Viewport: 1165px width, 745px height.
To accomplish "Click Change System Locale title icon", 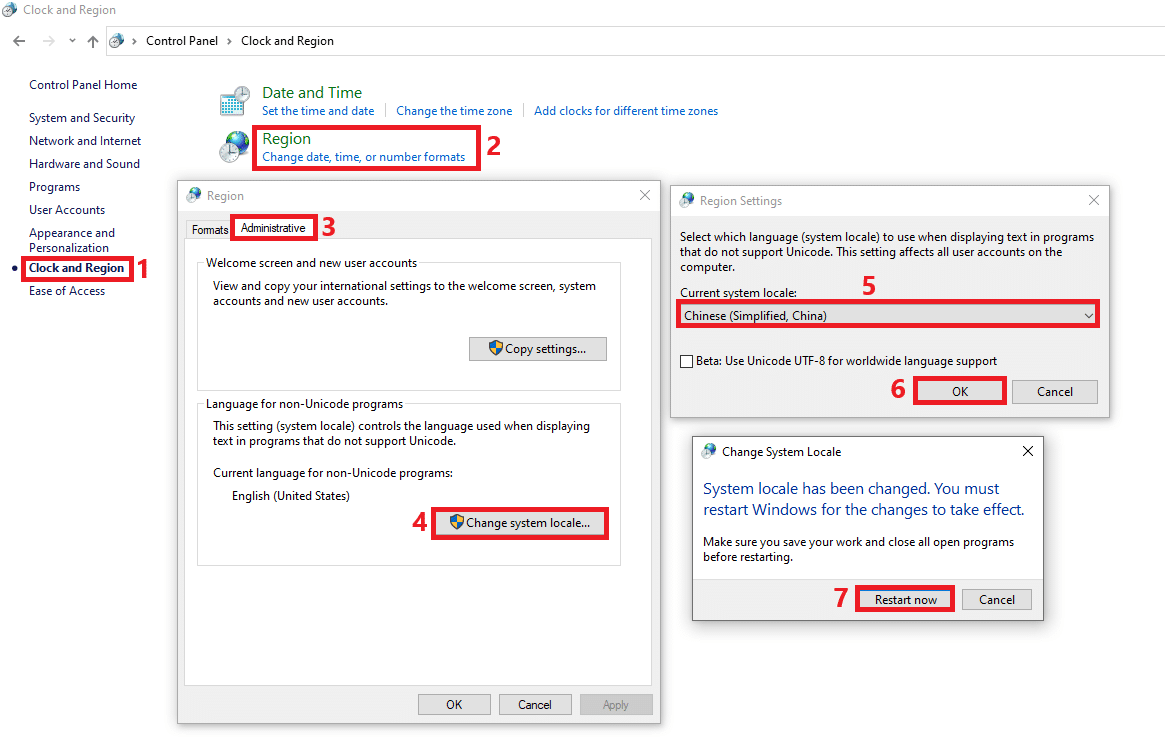I will tap(710, 451).
